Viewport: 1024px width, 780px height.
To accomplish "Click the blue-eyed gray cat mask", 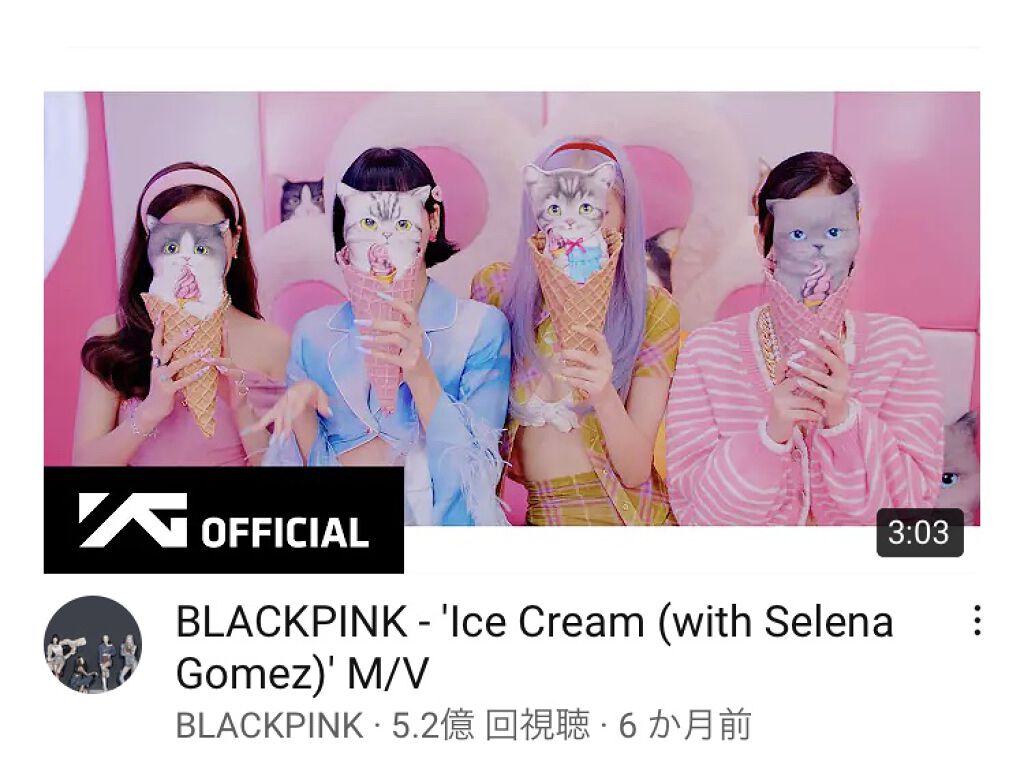I will (811, 242).
